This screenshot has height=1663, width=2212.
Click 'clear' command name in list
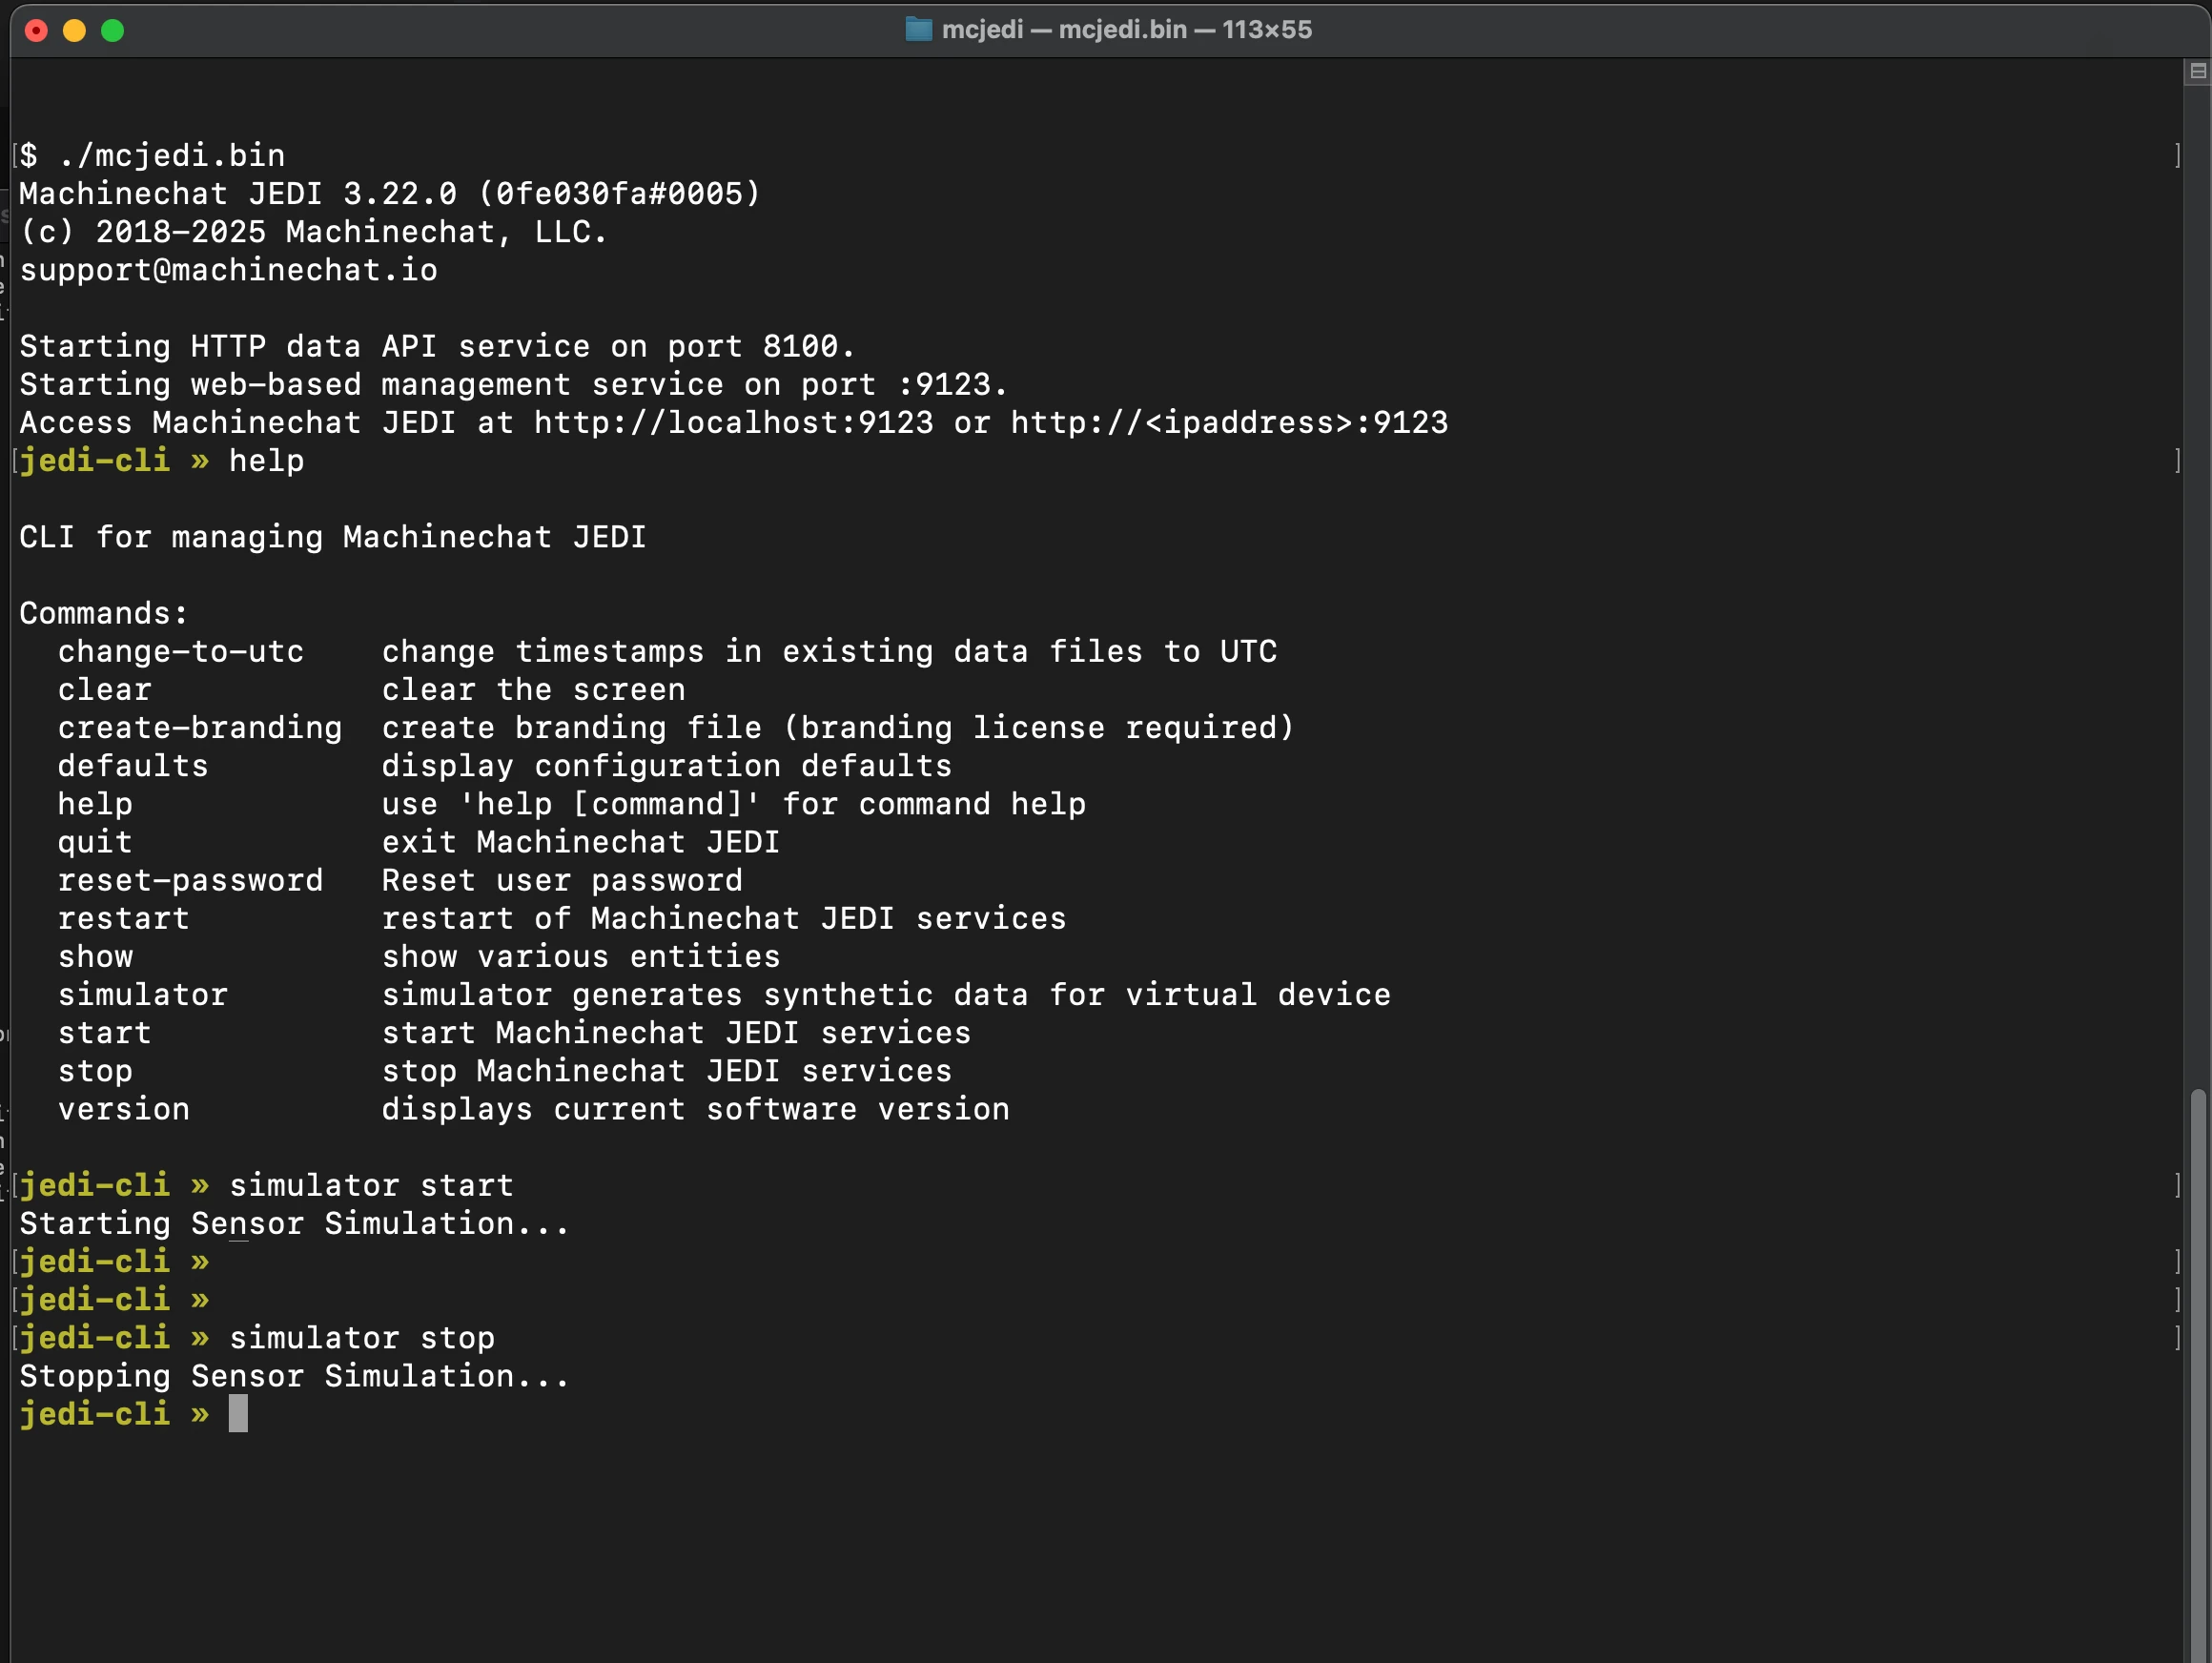tap(104, 689)
